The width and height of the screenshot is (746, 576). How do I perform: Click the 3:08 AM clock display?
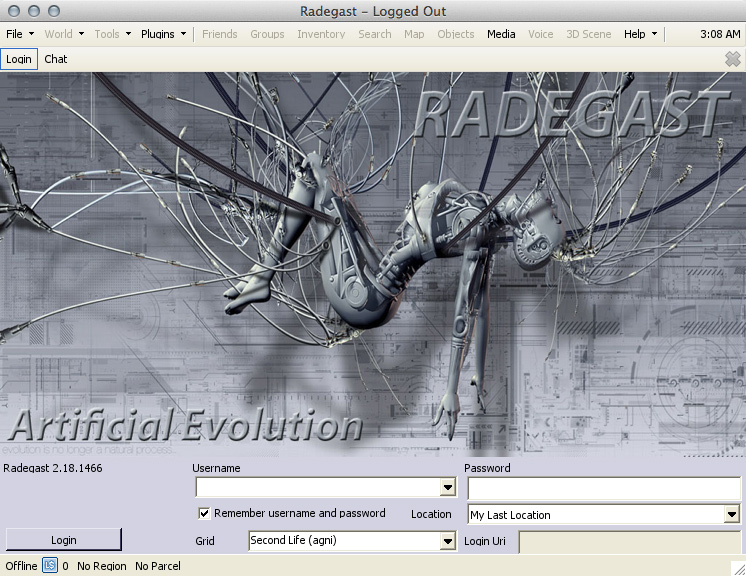coord(720,34)
